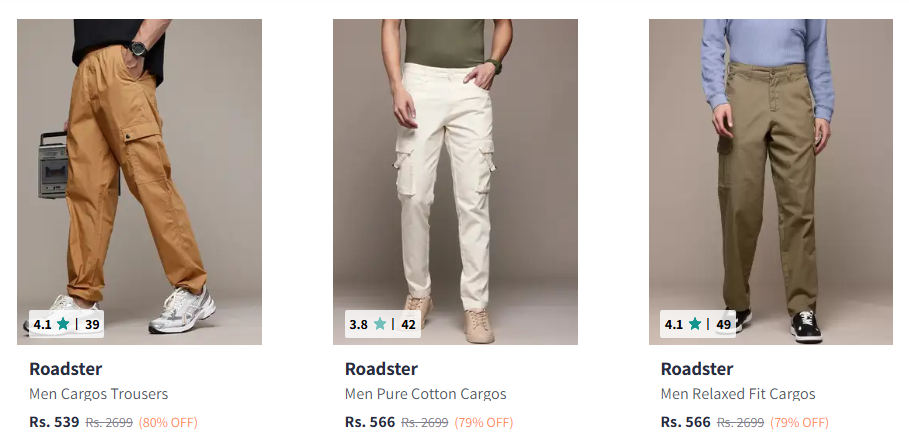Click the (79% OFF) label under Relaxed Fit Cargos
This screenshot has width=909, height=447.
coord(799,423)
